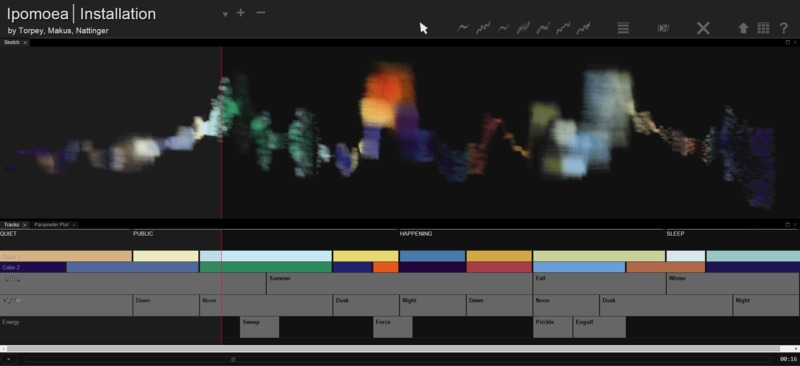Pick the third thin stroke brush icon
Image resolution: width=800 pixels, height=366 pixels.
[504, 28]
